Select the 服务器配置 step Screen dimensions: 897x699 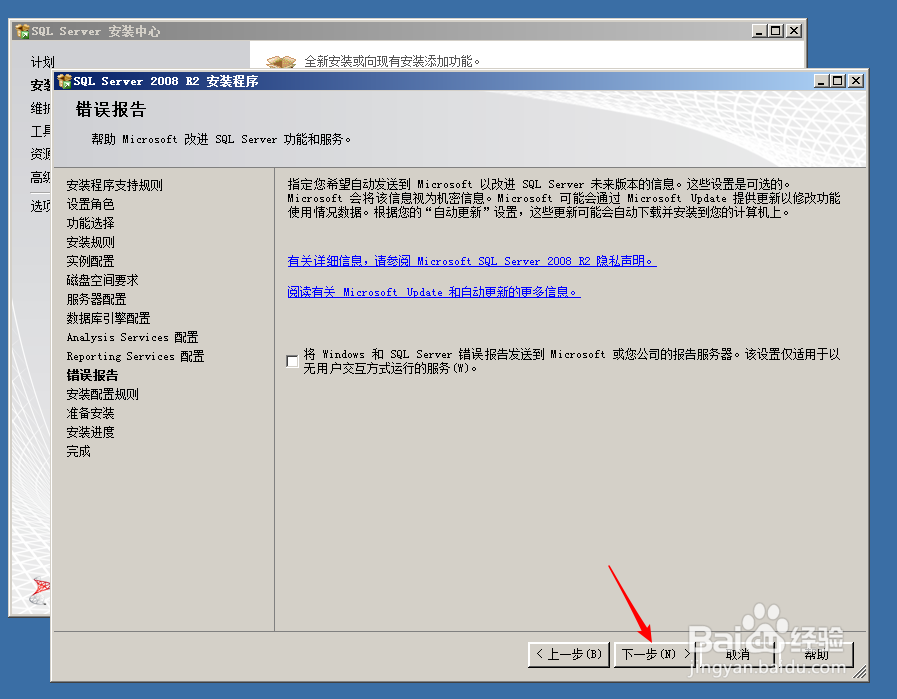[x=96, y=299]
